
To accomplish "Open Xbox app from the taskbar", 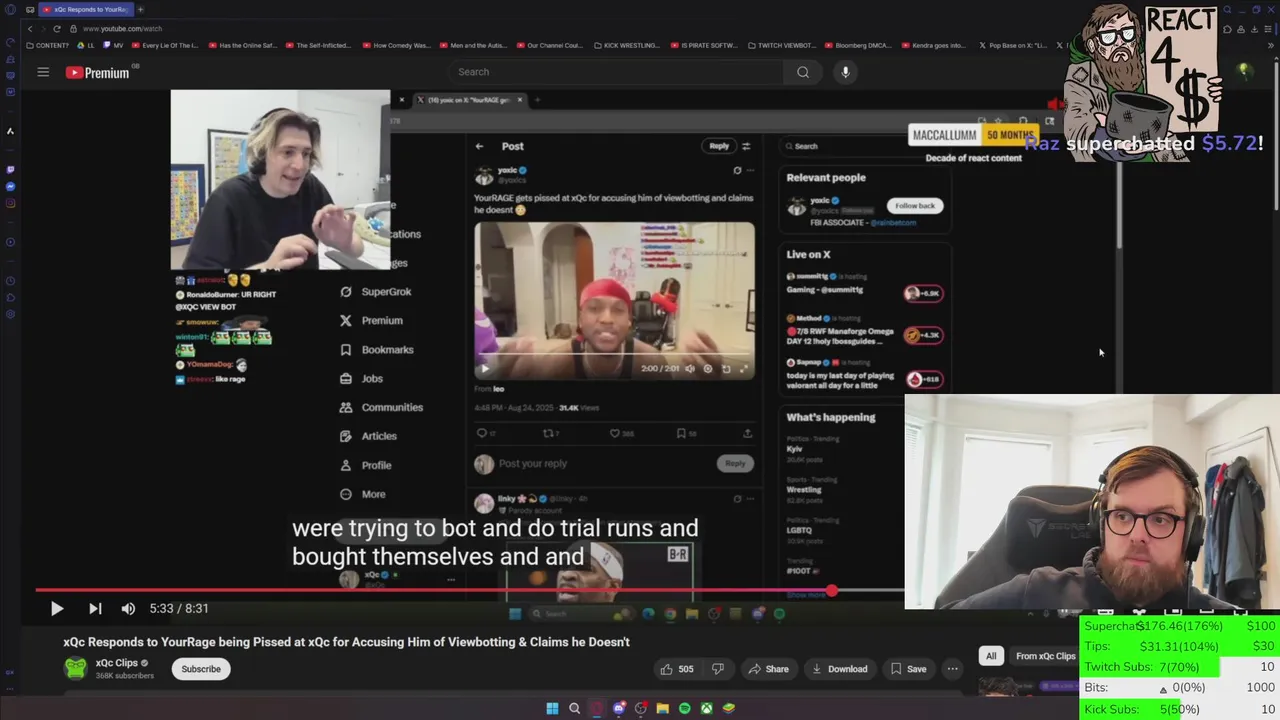I will [706, 708].
